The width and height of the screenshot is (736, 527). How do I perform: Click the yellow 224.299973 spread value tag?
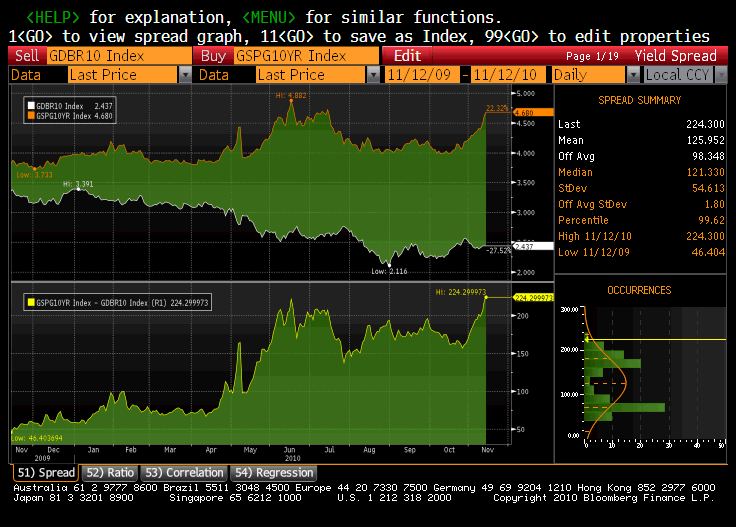[x=533, y=297]
